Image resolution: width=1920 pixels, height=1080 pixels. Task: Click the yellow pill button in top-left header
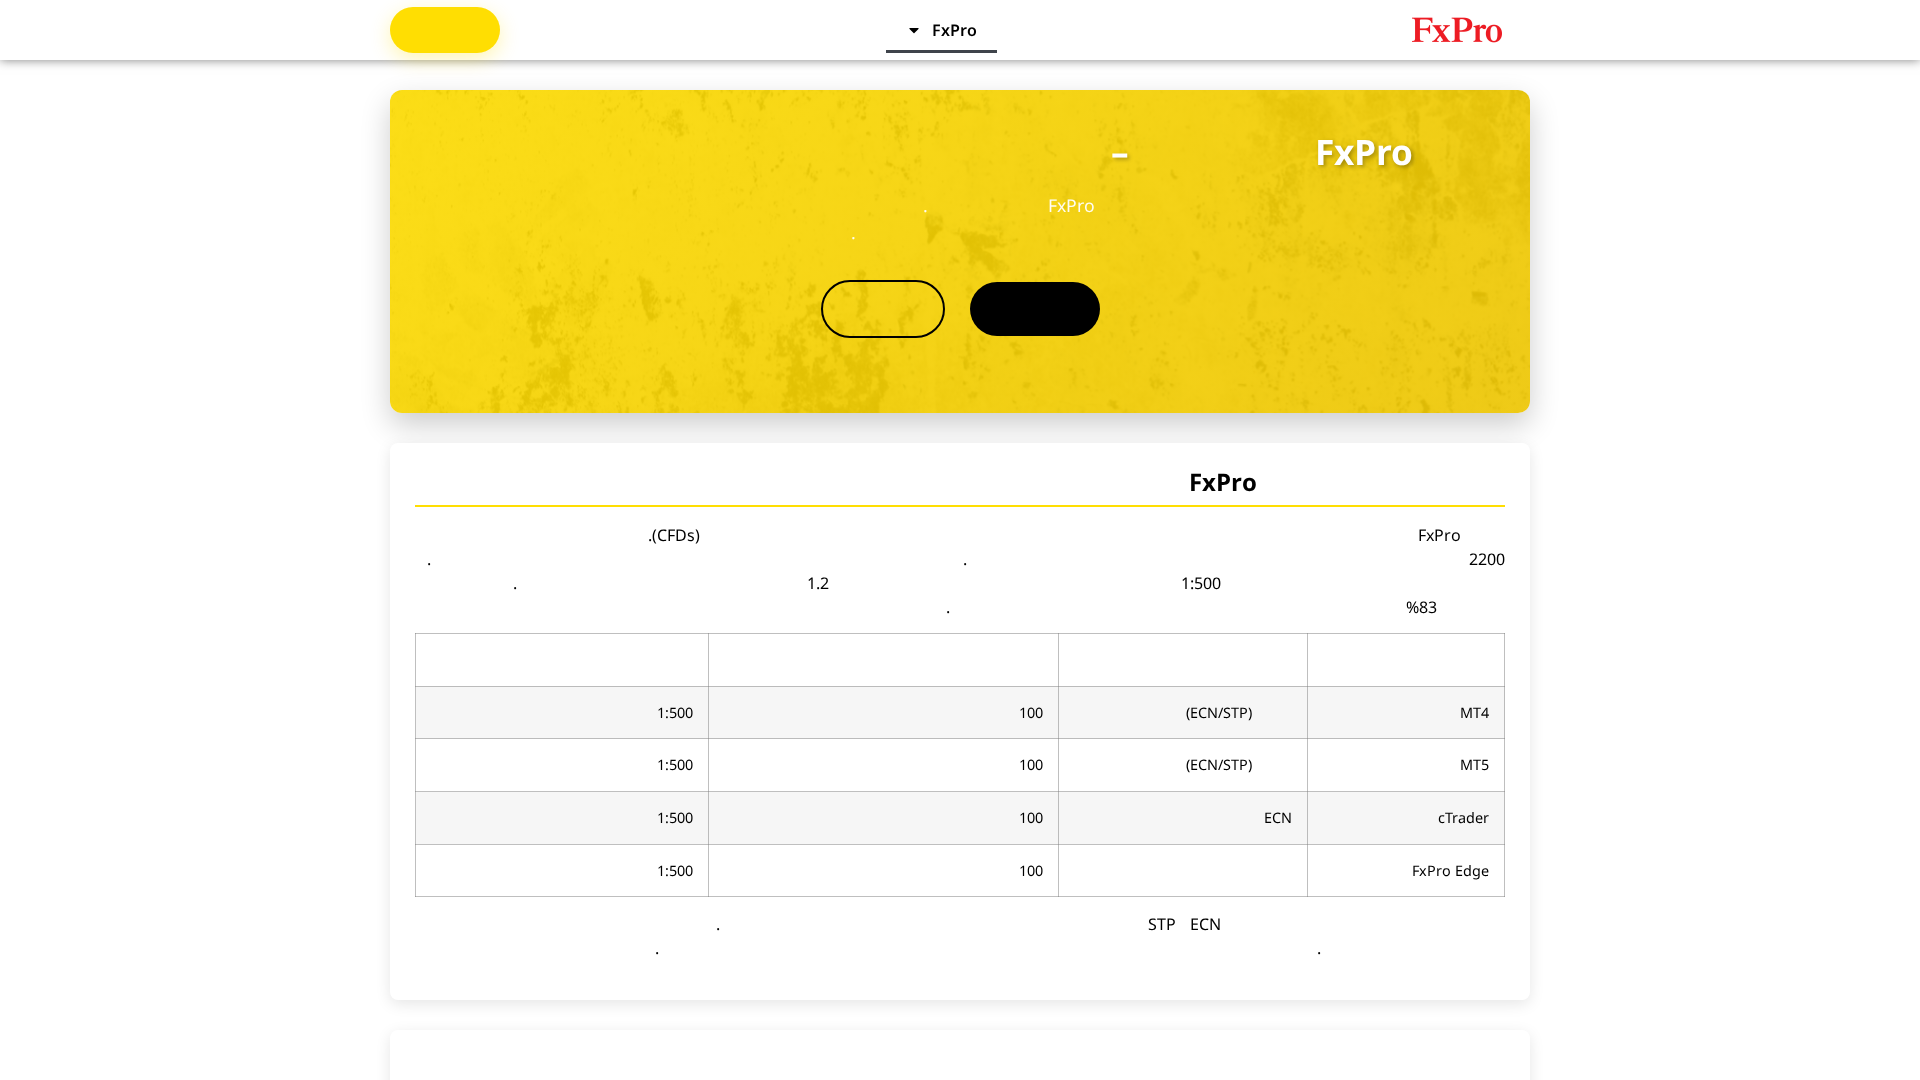(x=444, y=30)
